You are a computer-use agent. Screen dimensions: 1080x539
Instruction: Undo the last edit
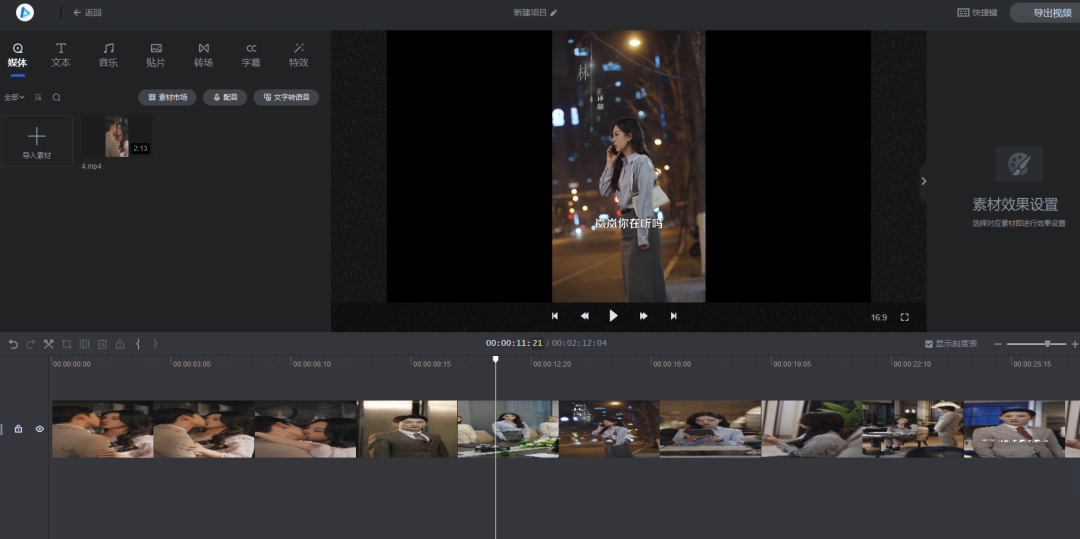click(13, 344)
